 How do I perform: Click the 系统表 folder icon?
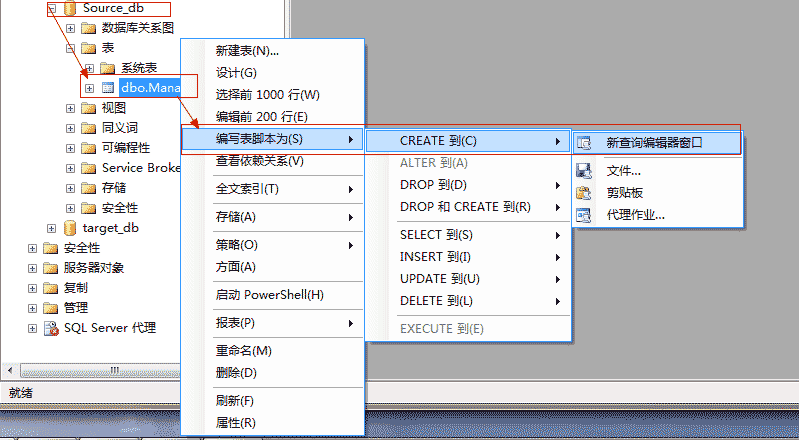pos(108,68)
